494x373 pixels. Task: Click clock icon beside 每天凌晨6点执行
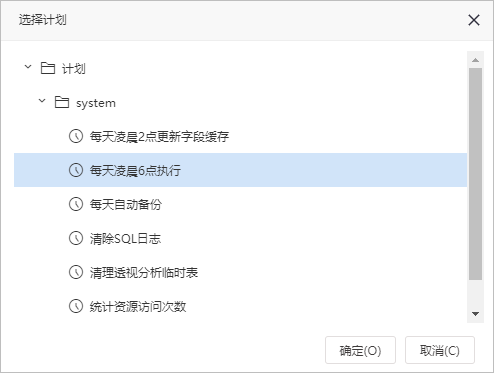(x=76, y=170)
